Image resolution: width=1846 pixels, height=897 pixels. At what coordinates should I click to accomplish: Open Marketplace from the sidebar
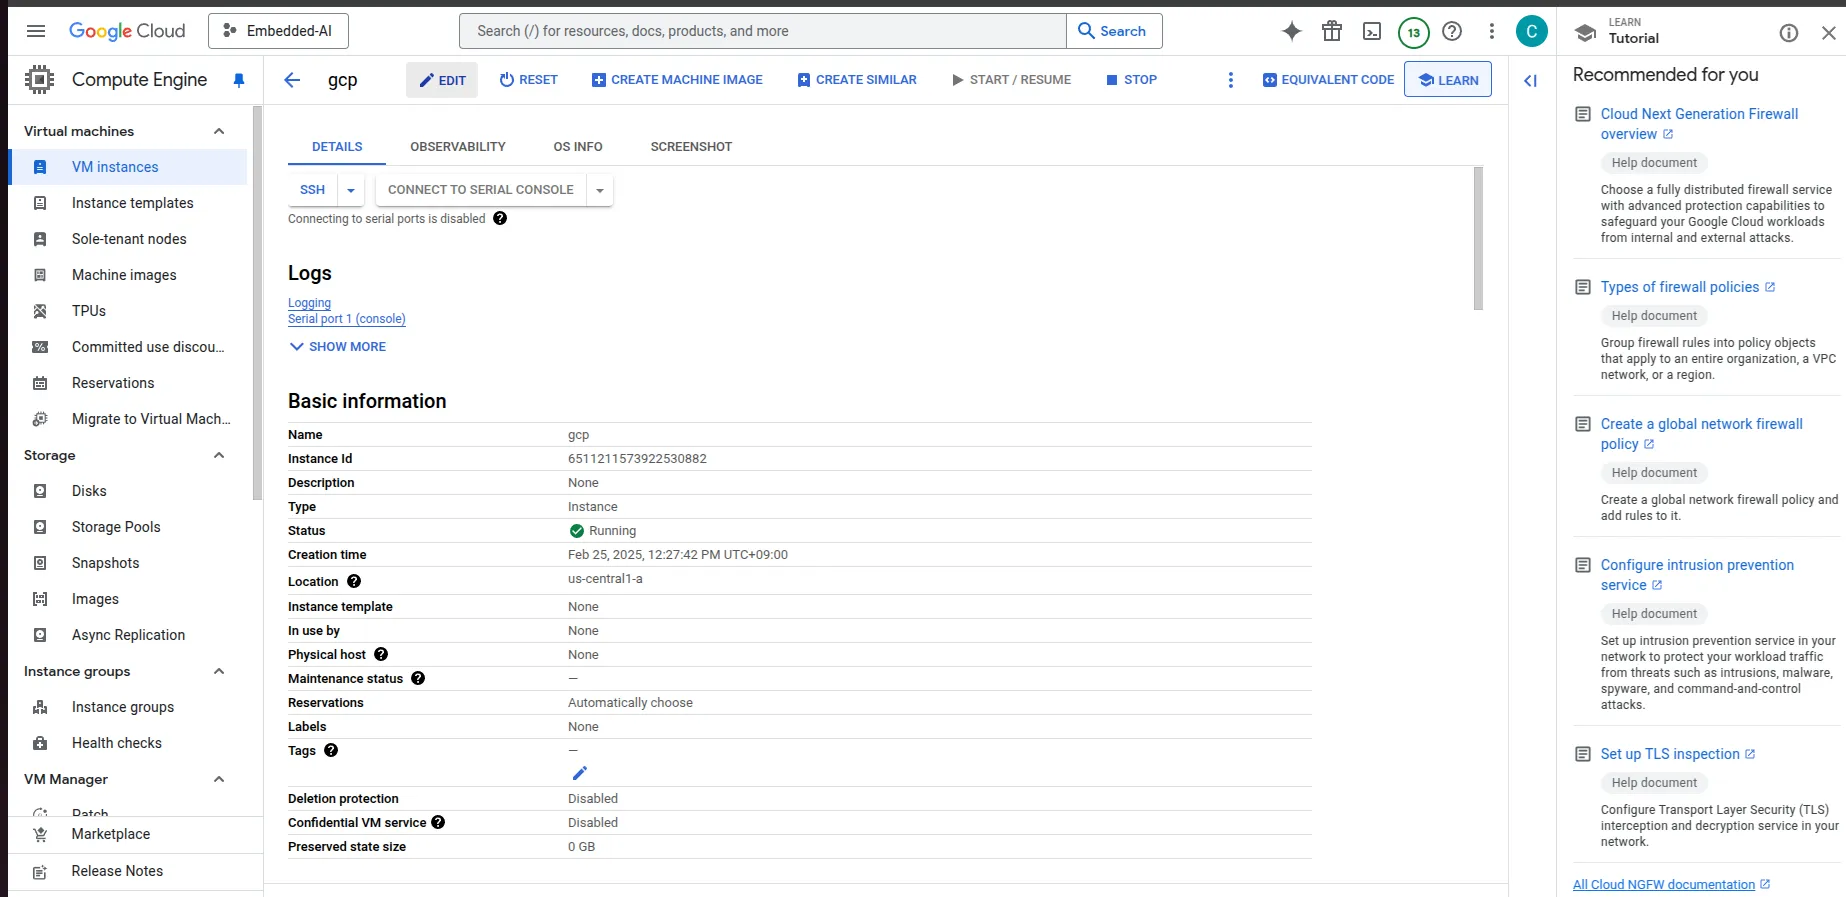(x=128, y=834)
